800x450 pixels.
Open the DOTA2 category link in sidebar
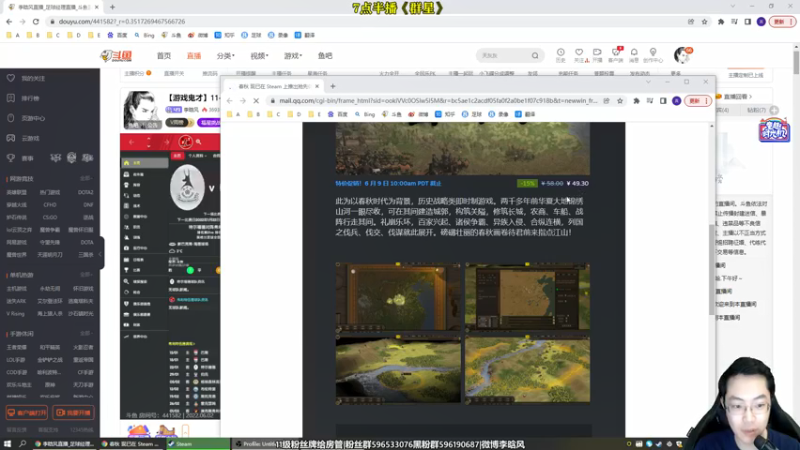coord(85,192)
